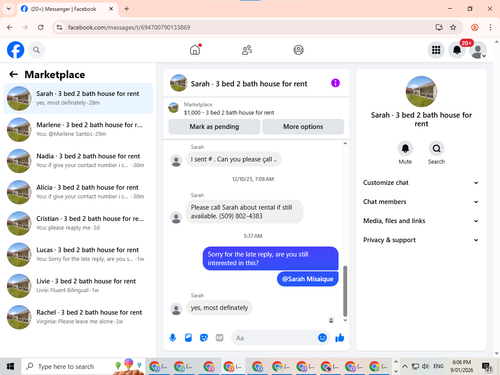The width and height of the screenshot is (500, 375).
Task: Open Lucas's conversation in the list
Action: click(x=78, y=254)
